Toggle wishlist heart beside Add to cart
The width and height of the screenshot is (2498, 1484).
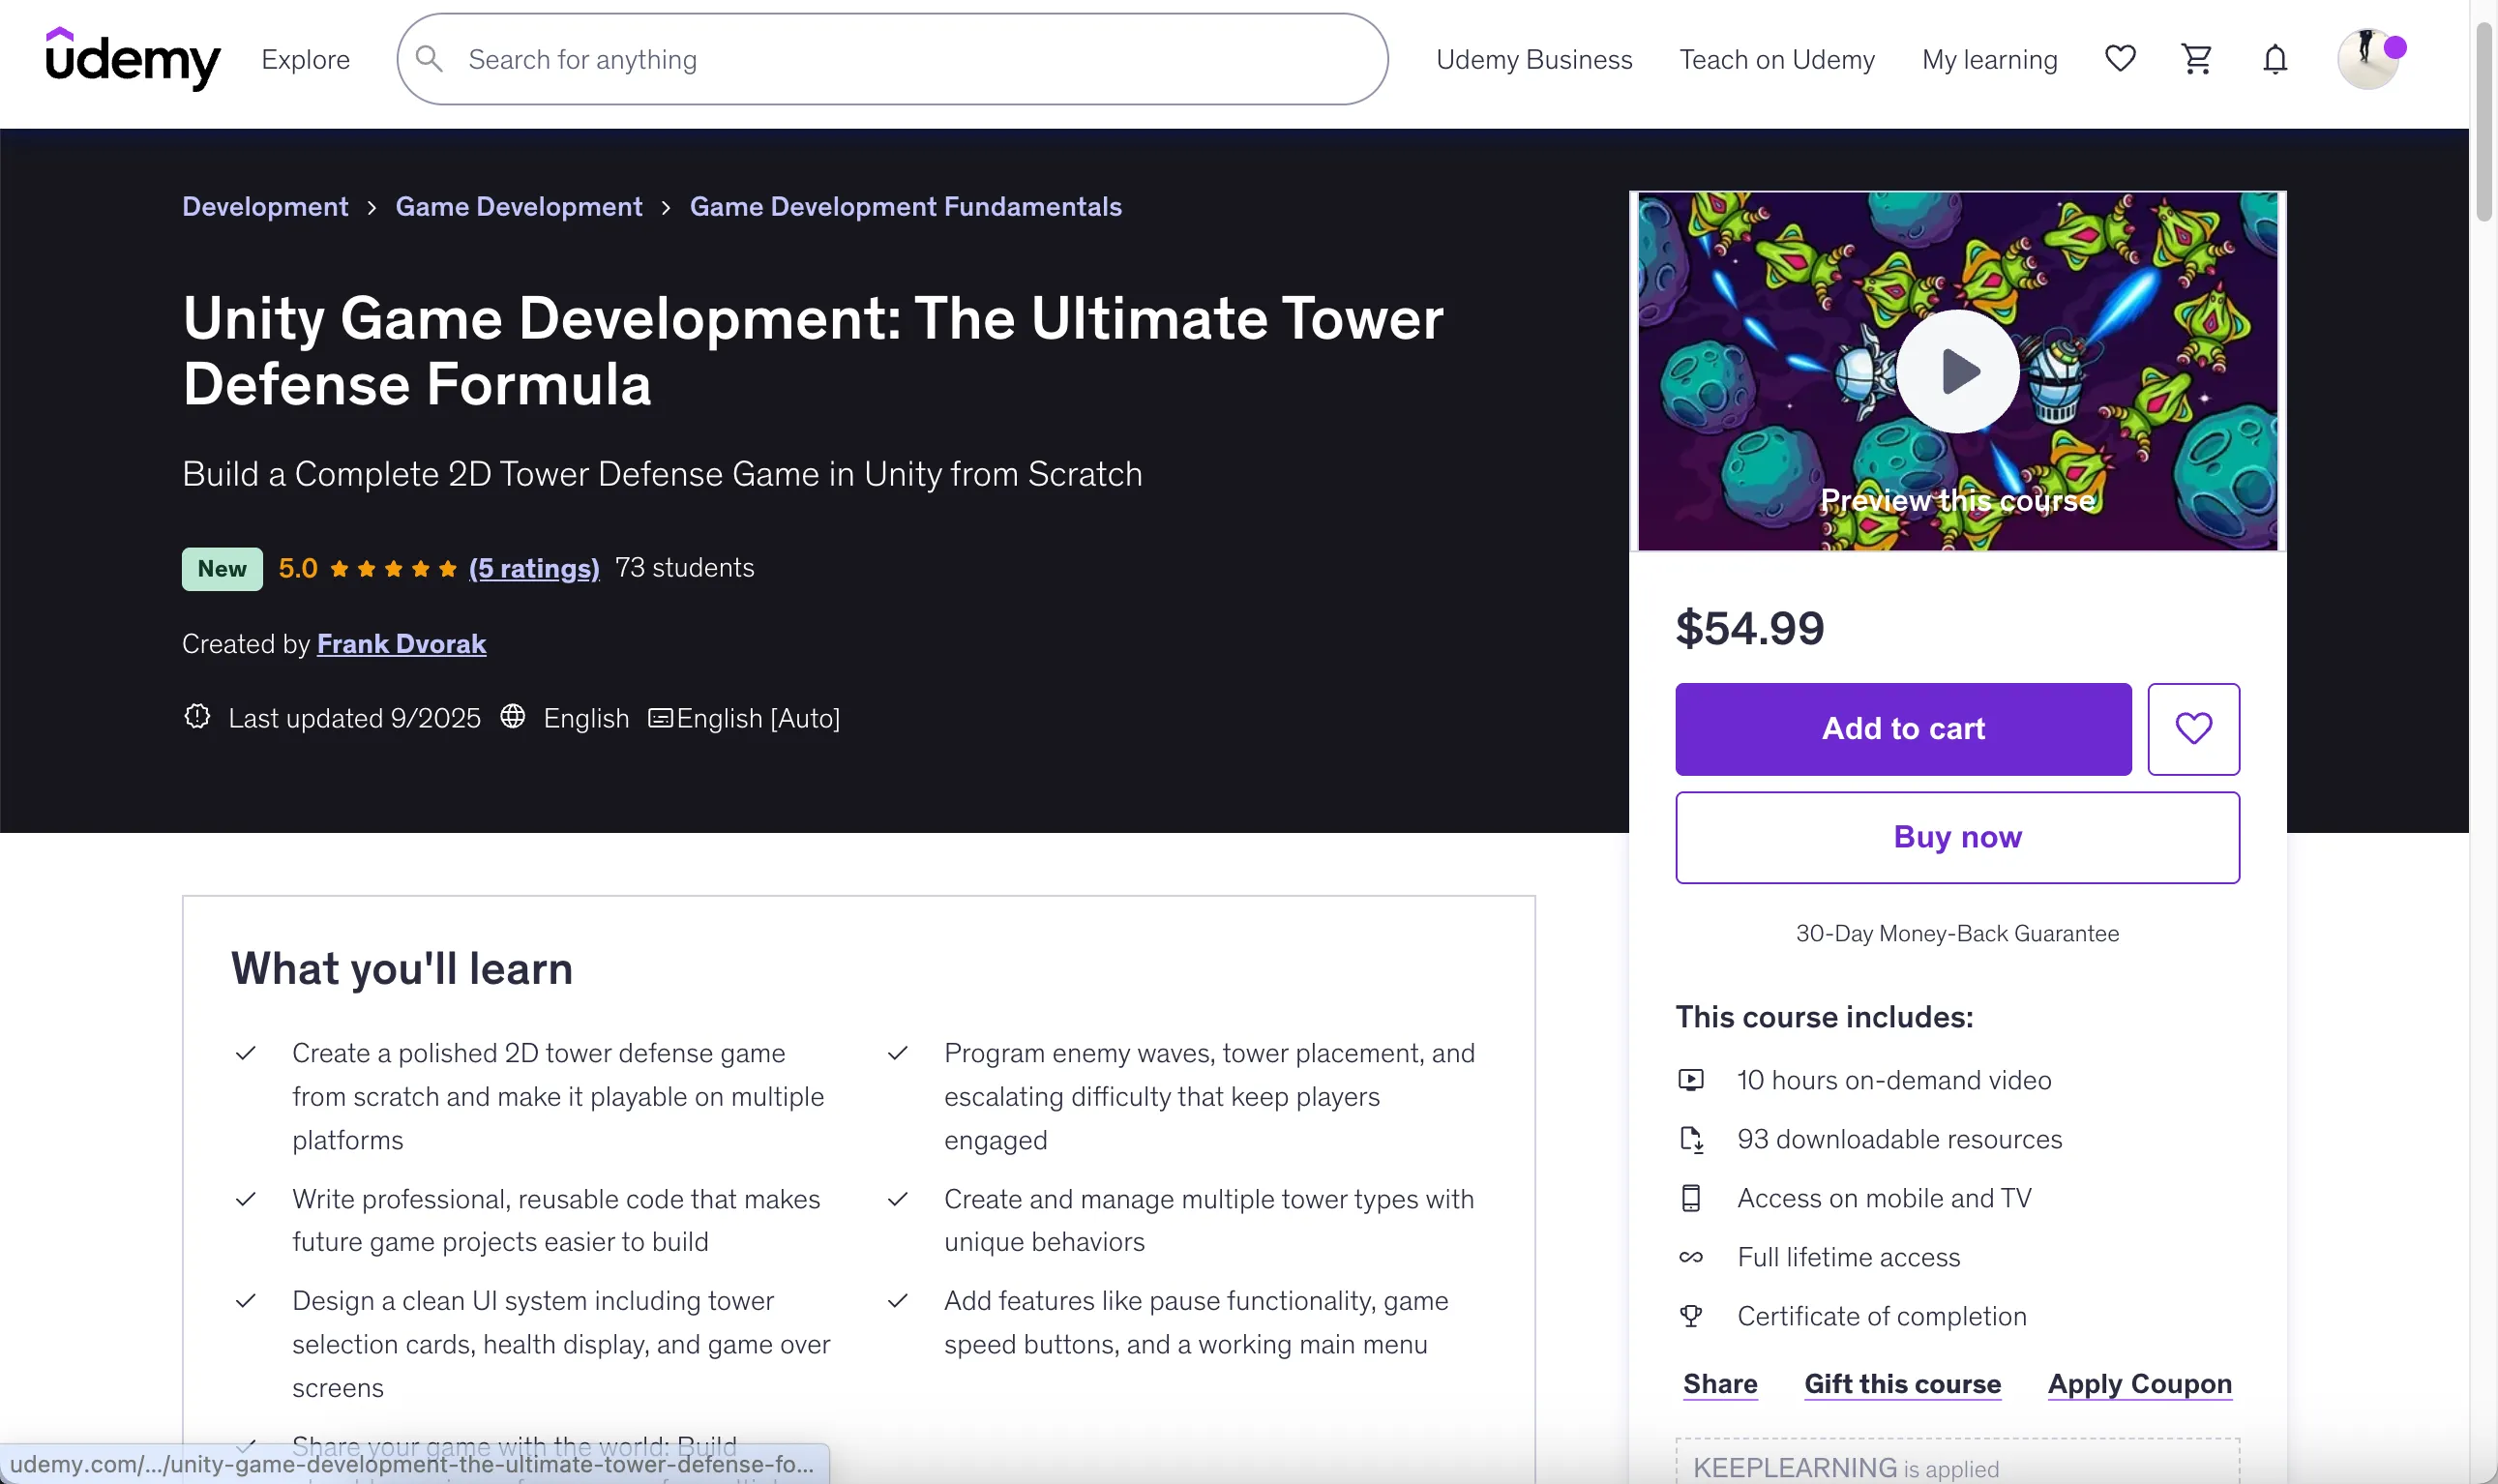[x=2192, y=729]
